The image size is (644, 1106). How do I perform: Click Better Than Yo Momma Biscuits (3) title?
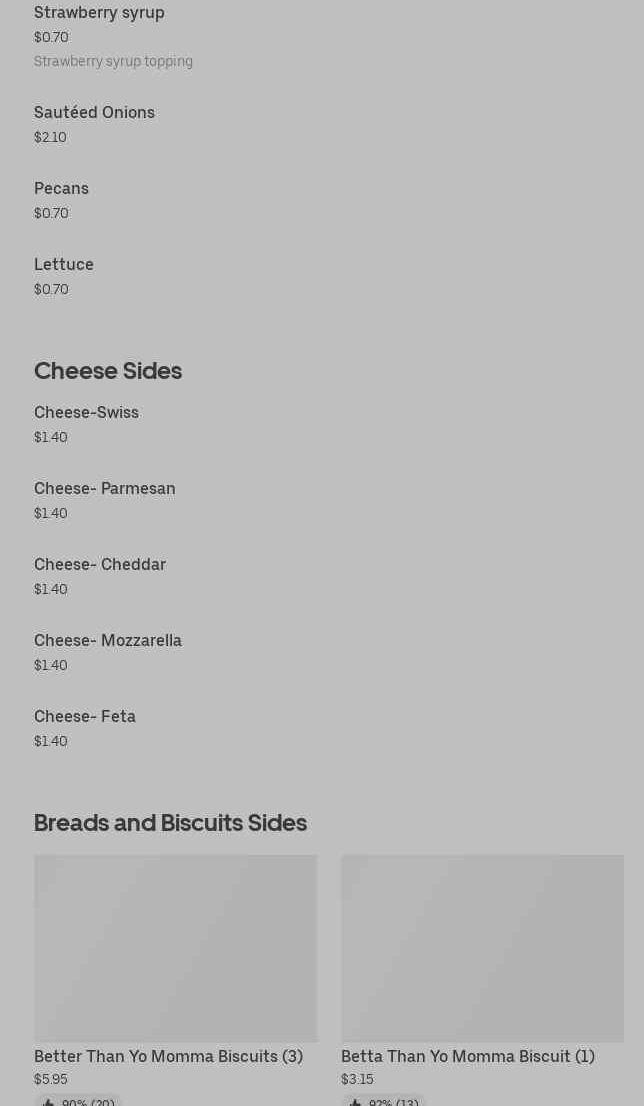click(169, 1057)
